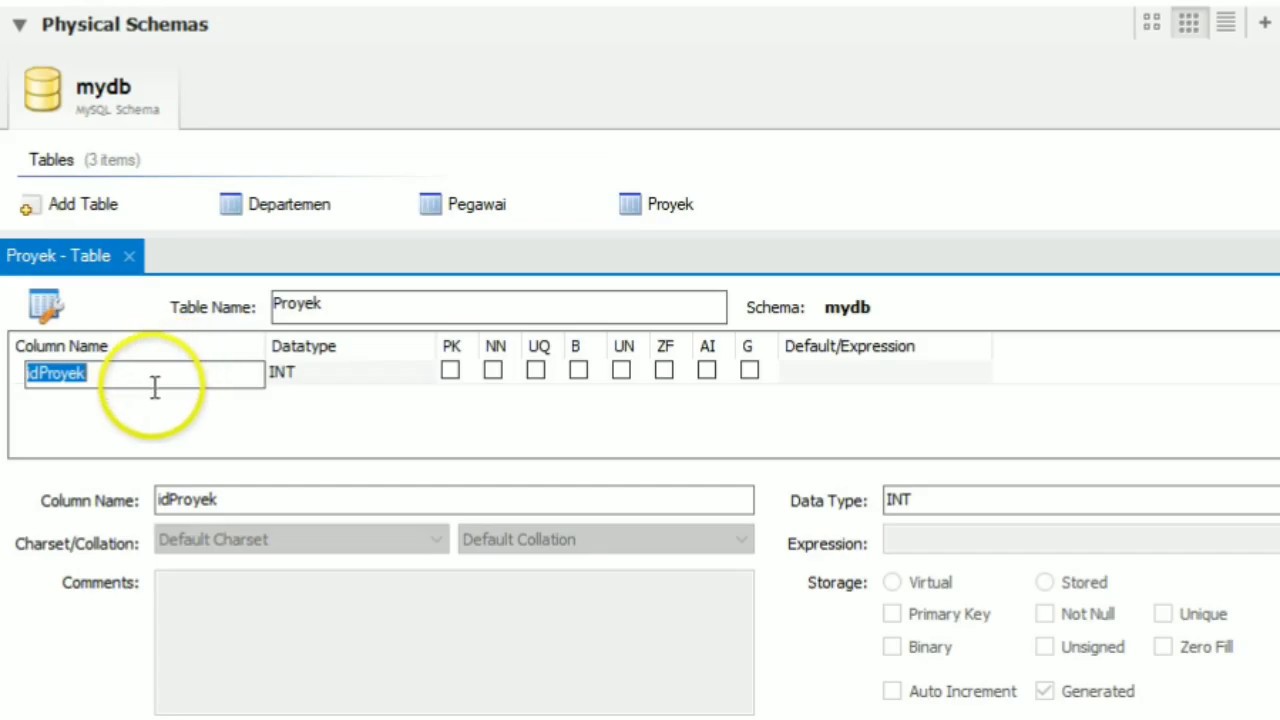This screenshot has width=1280, height=720.
Task: Enable the Unsigned storage checkbox
Action: [1045, 647]
